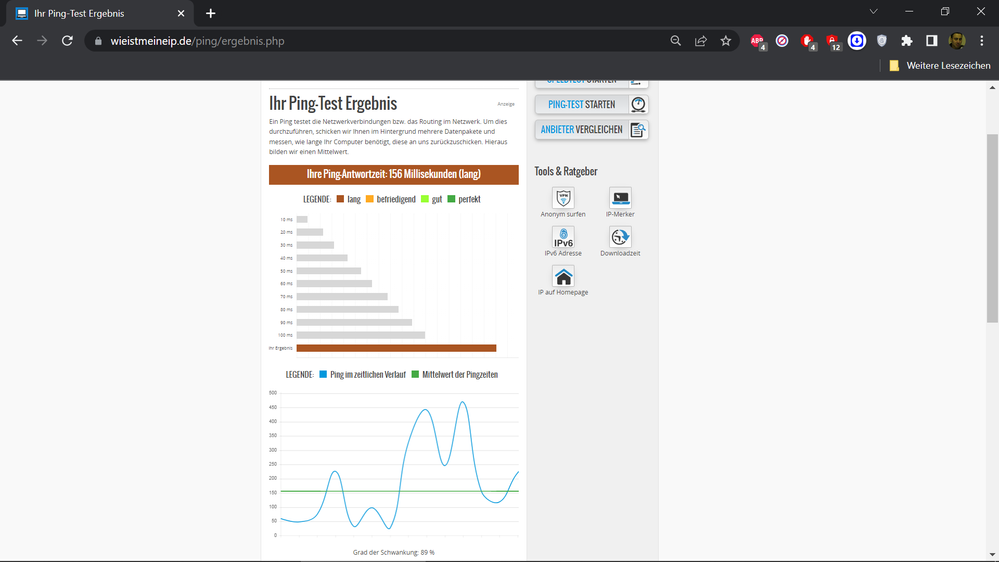999x562 pixels.
Task: Click Anbieter vergleichen button
Action: point(592,129)
